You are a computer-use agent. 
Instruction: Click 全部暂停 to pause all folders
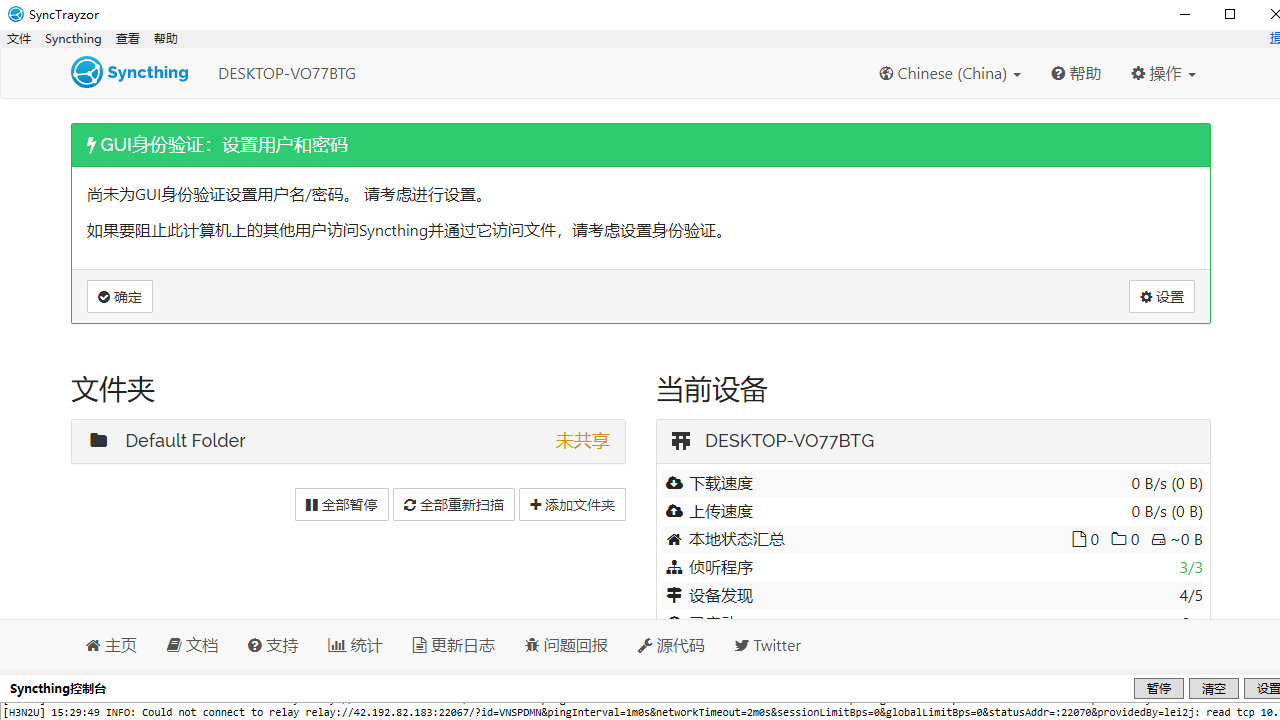(342, 505)
